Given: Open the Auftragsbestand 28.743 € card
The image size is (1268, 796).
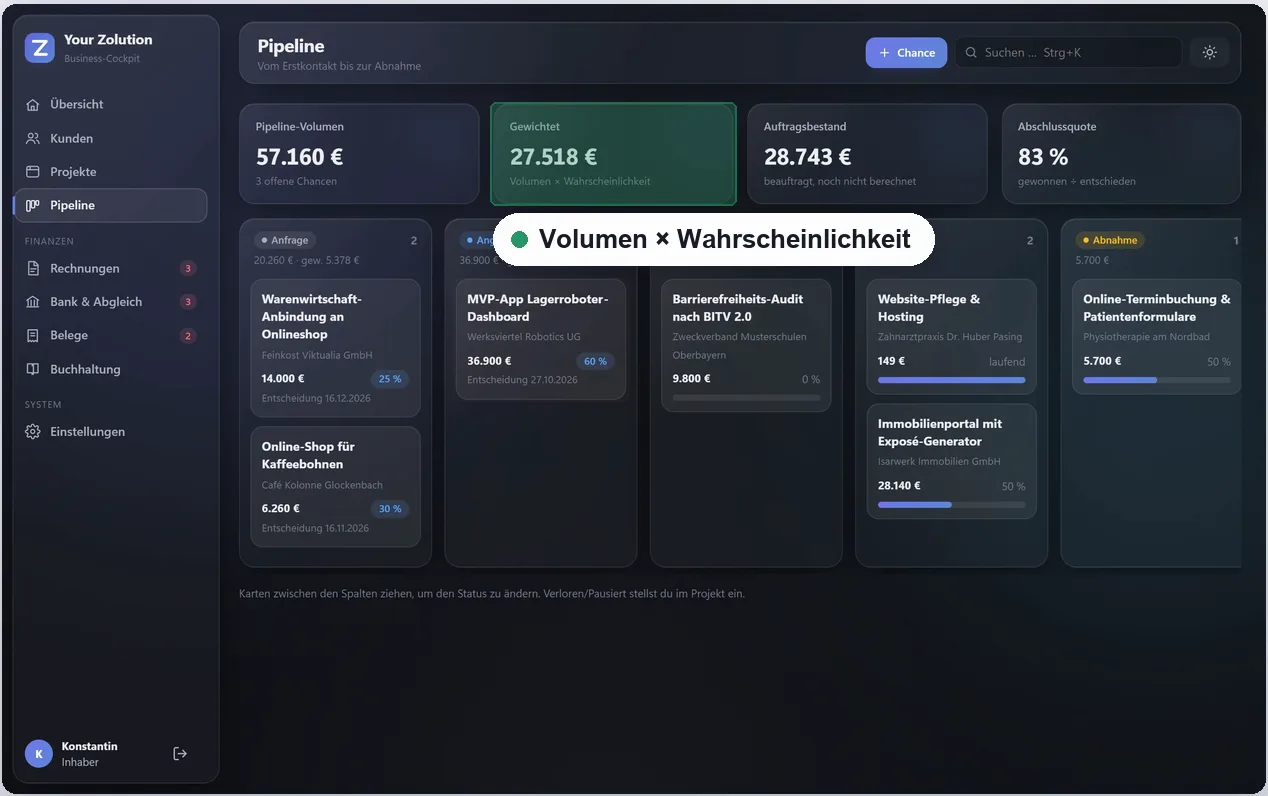Looking at the screenshot, I should (x=869, y=154).
